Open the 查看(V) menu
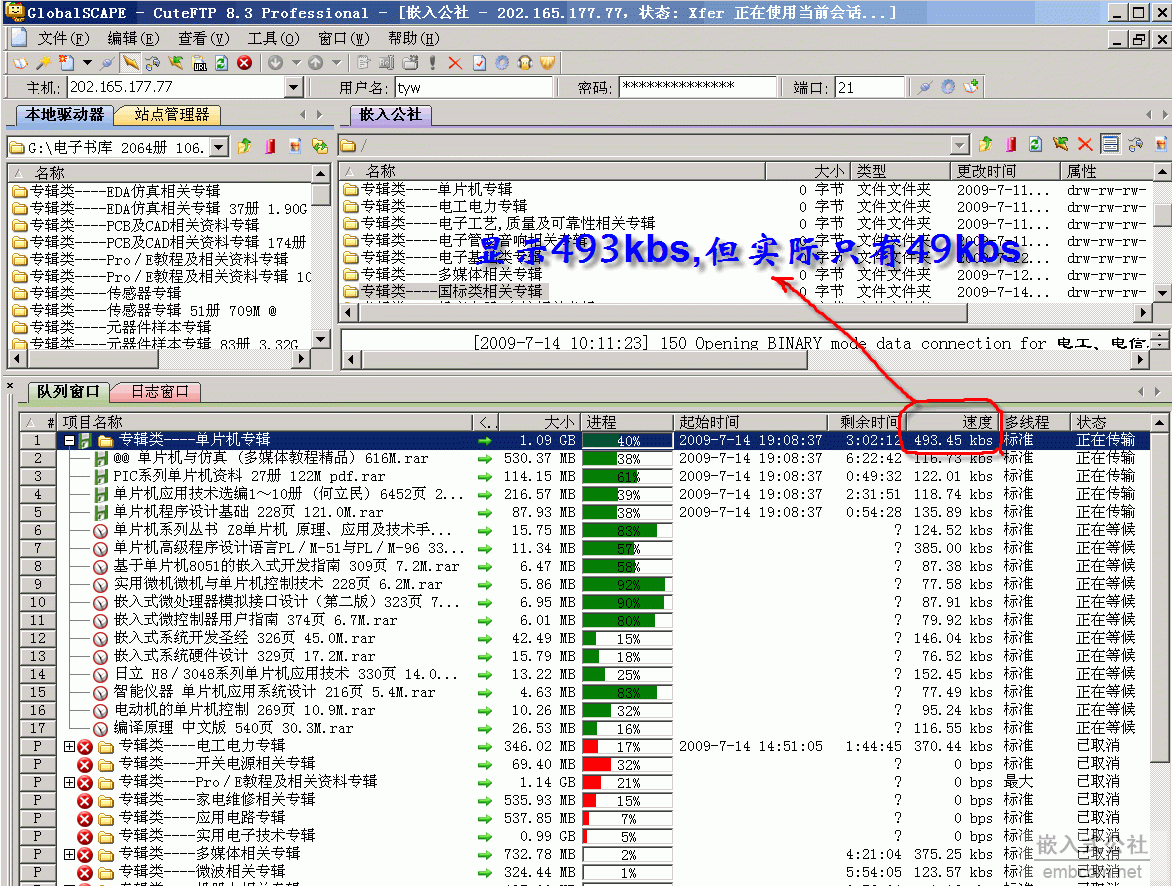 coord(203,38)
